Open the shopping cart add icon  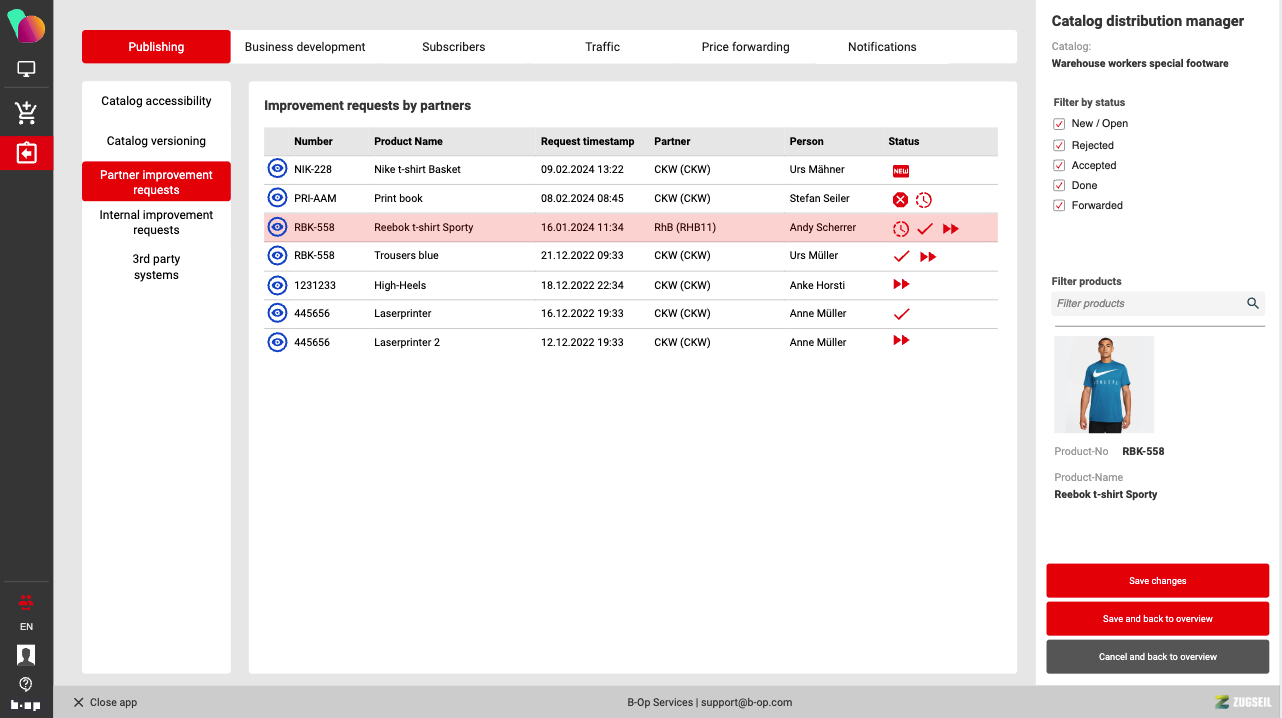(26, 113)
